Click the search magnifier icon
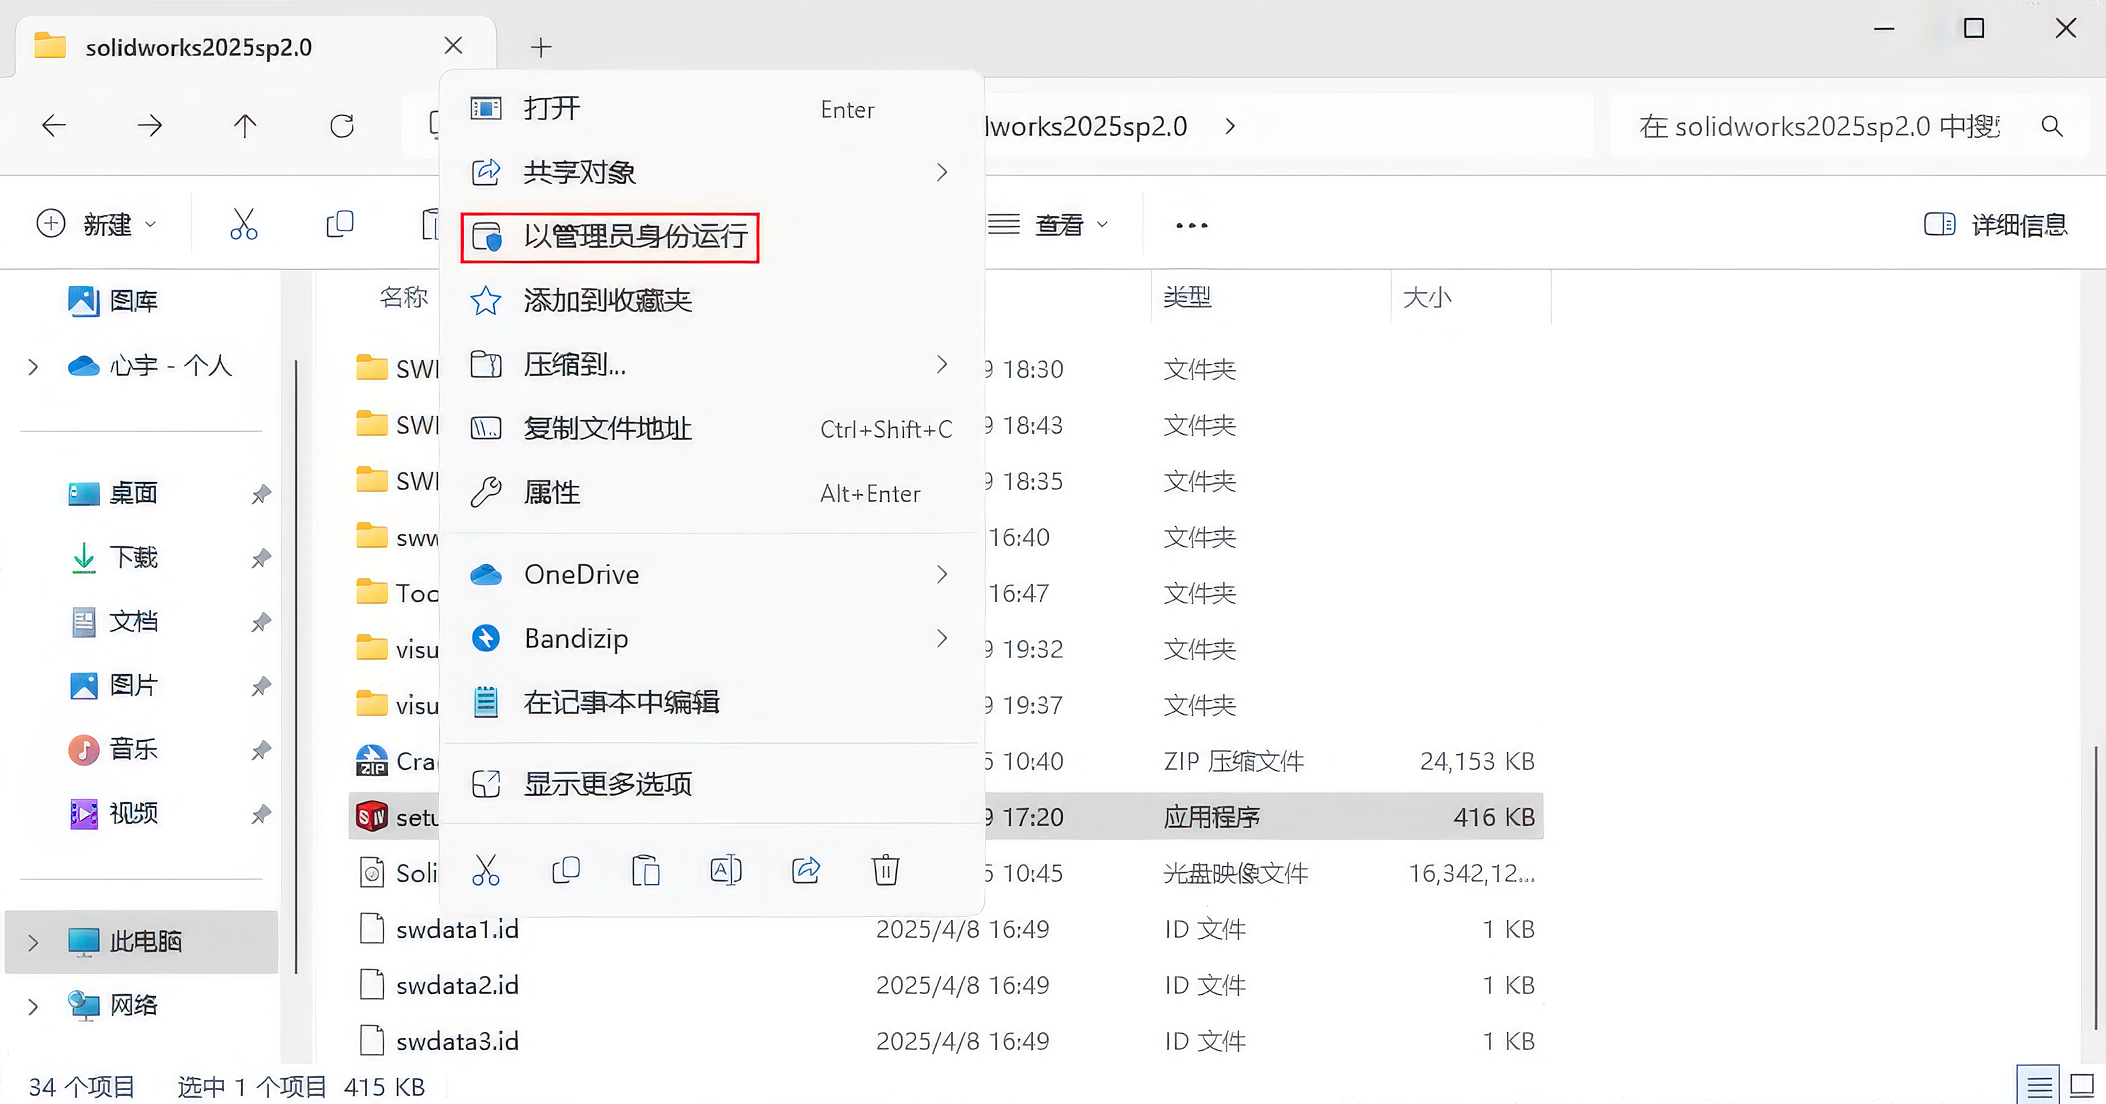Viewport: 2106px width, 1104px height. point(2052,126)
